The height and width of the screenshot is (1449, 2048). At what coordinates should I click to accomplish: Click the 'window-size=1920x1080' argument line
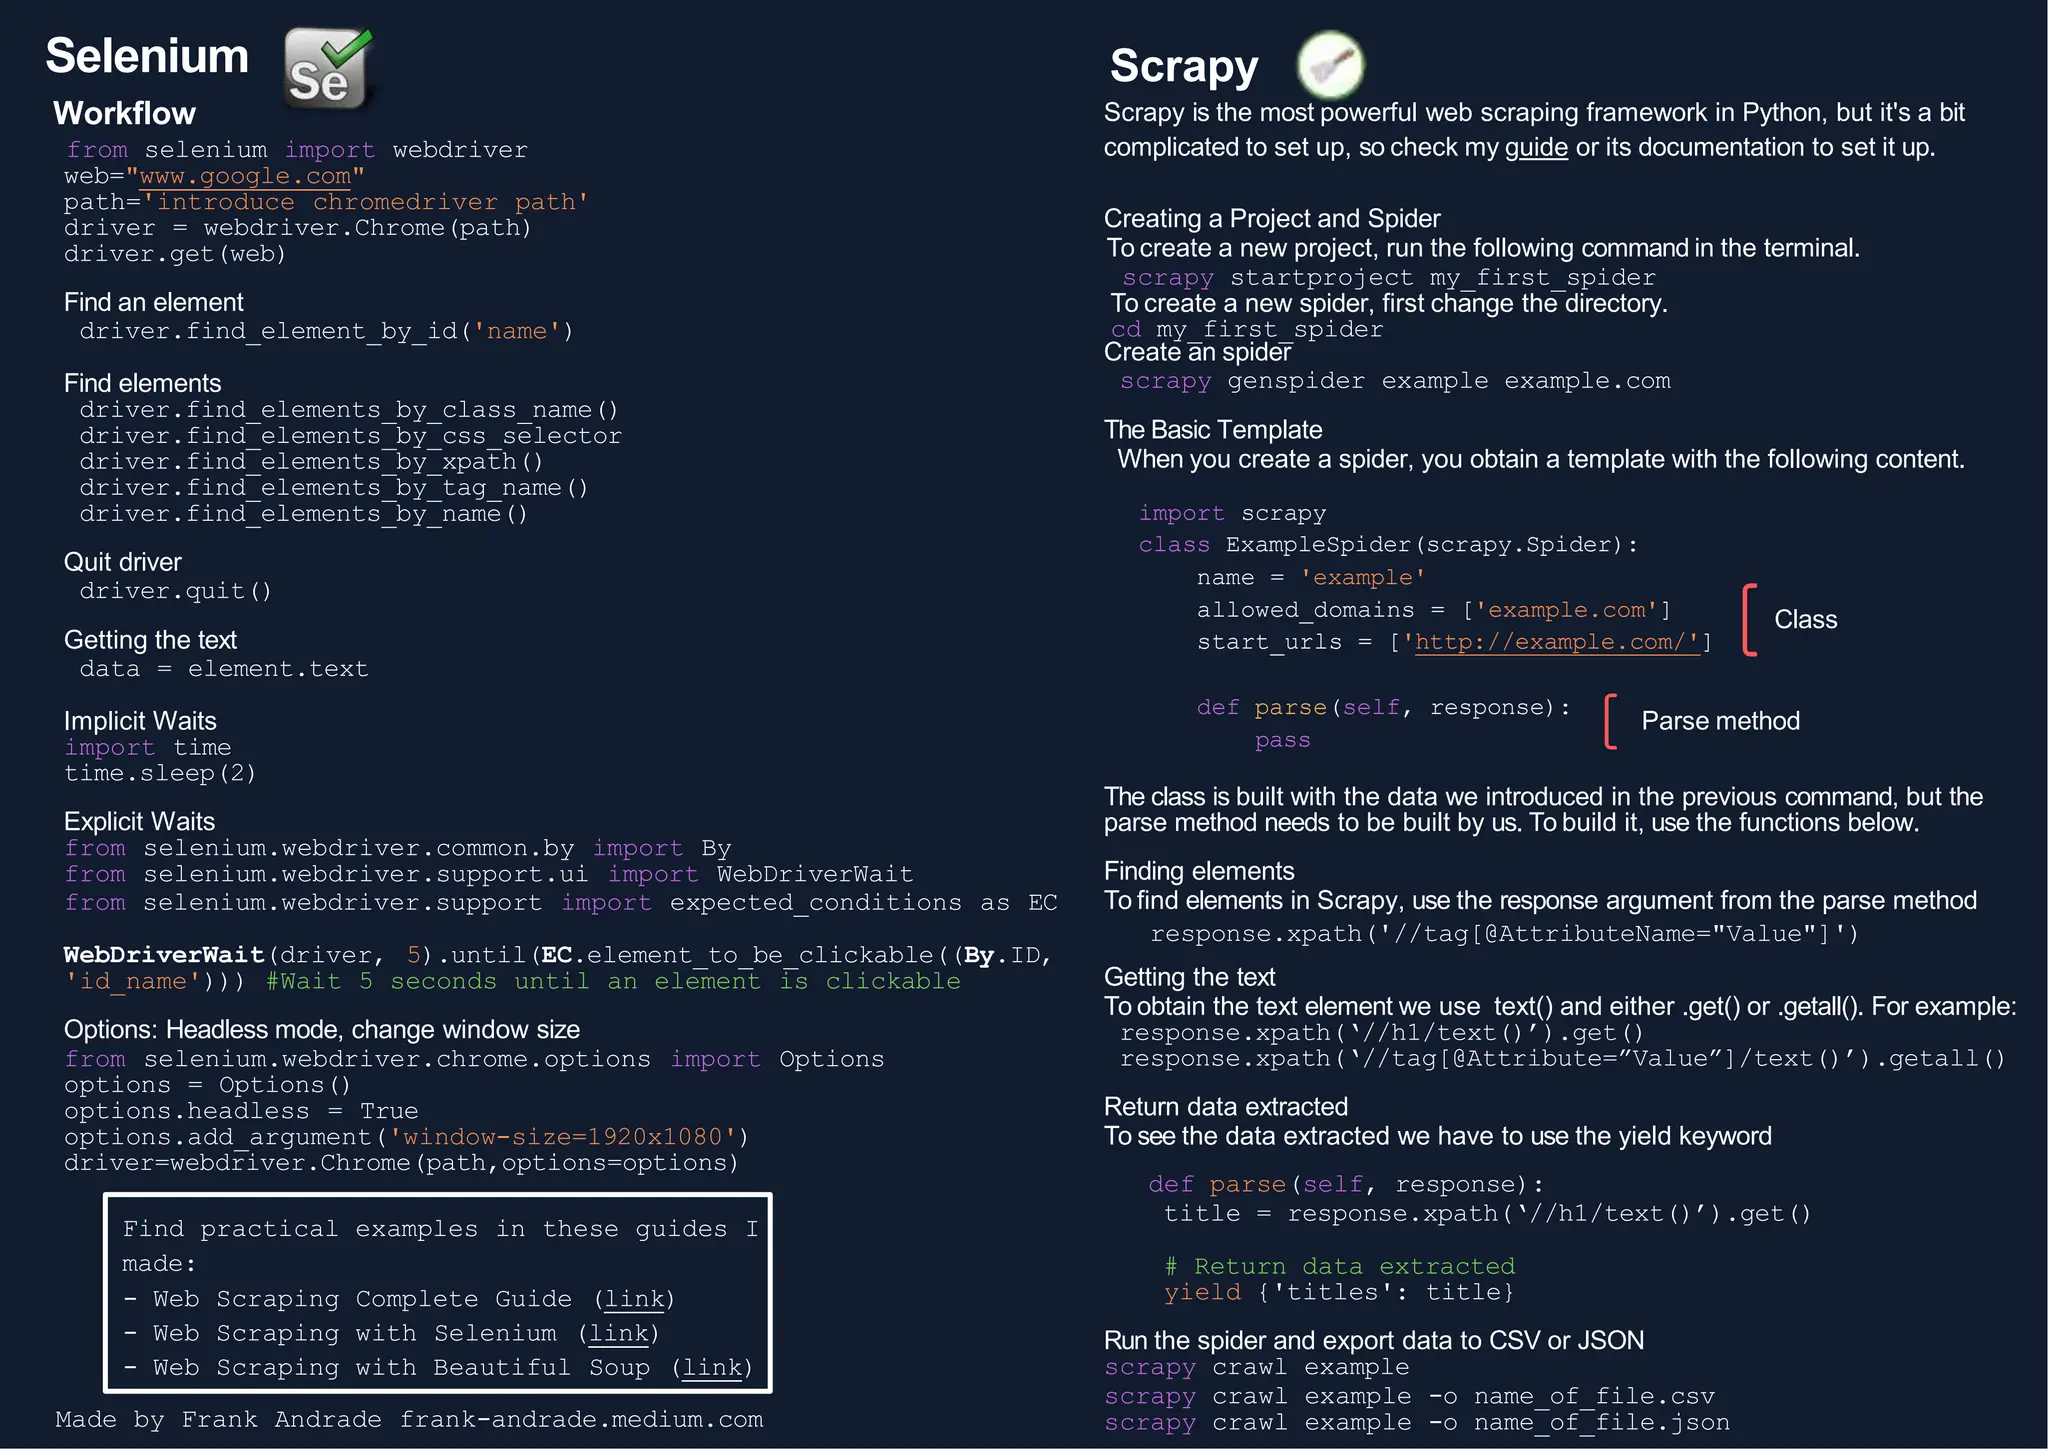click(x=406, y=1137)
